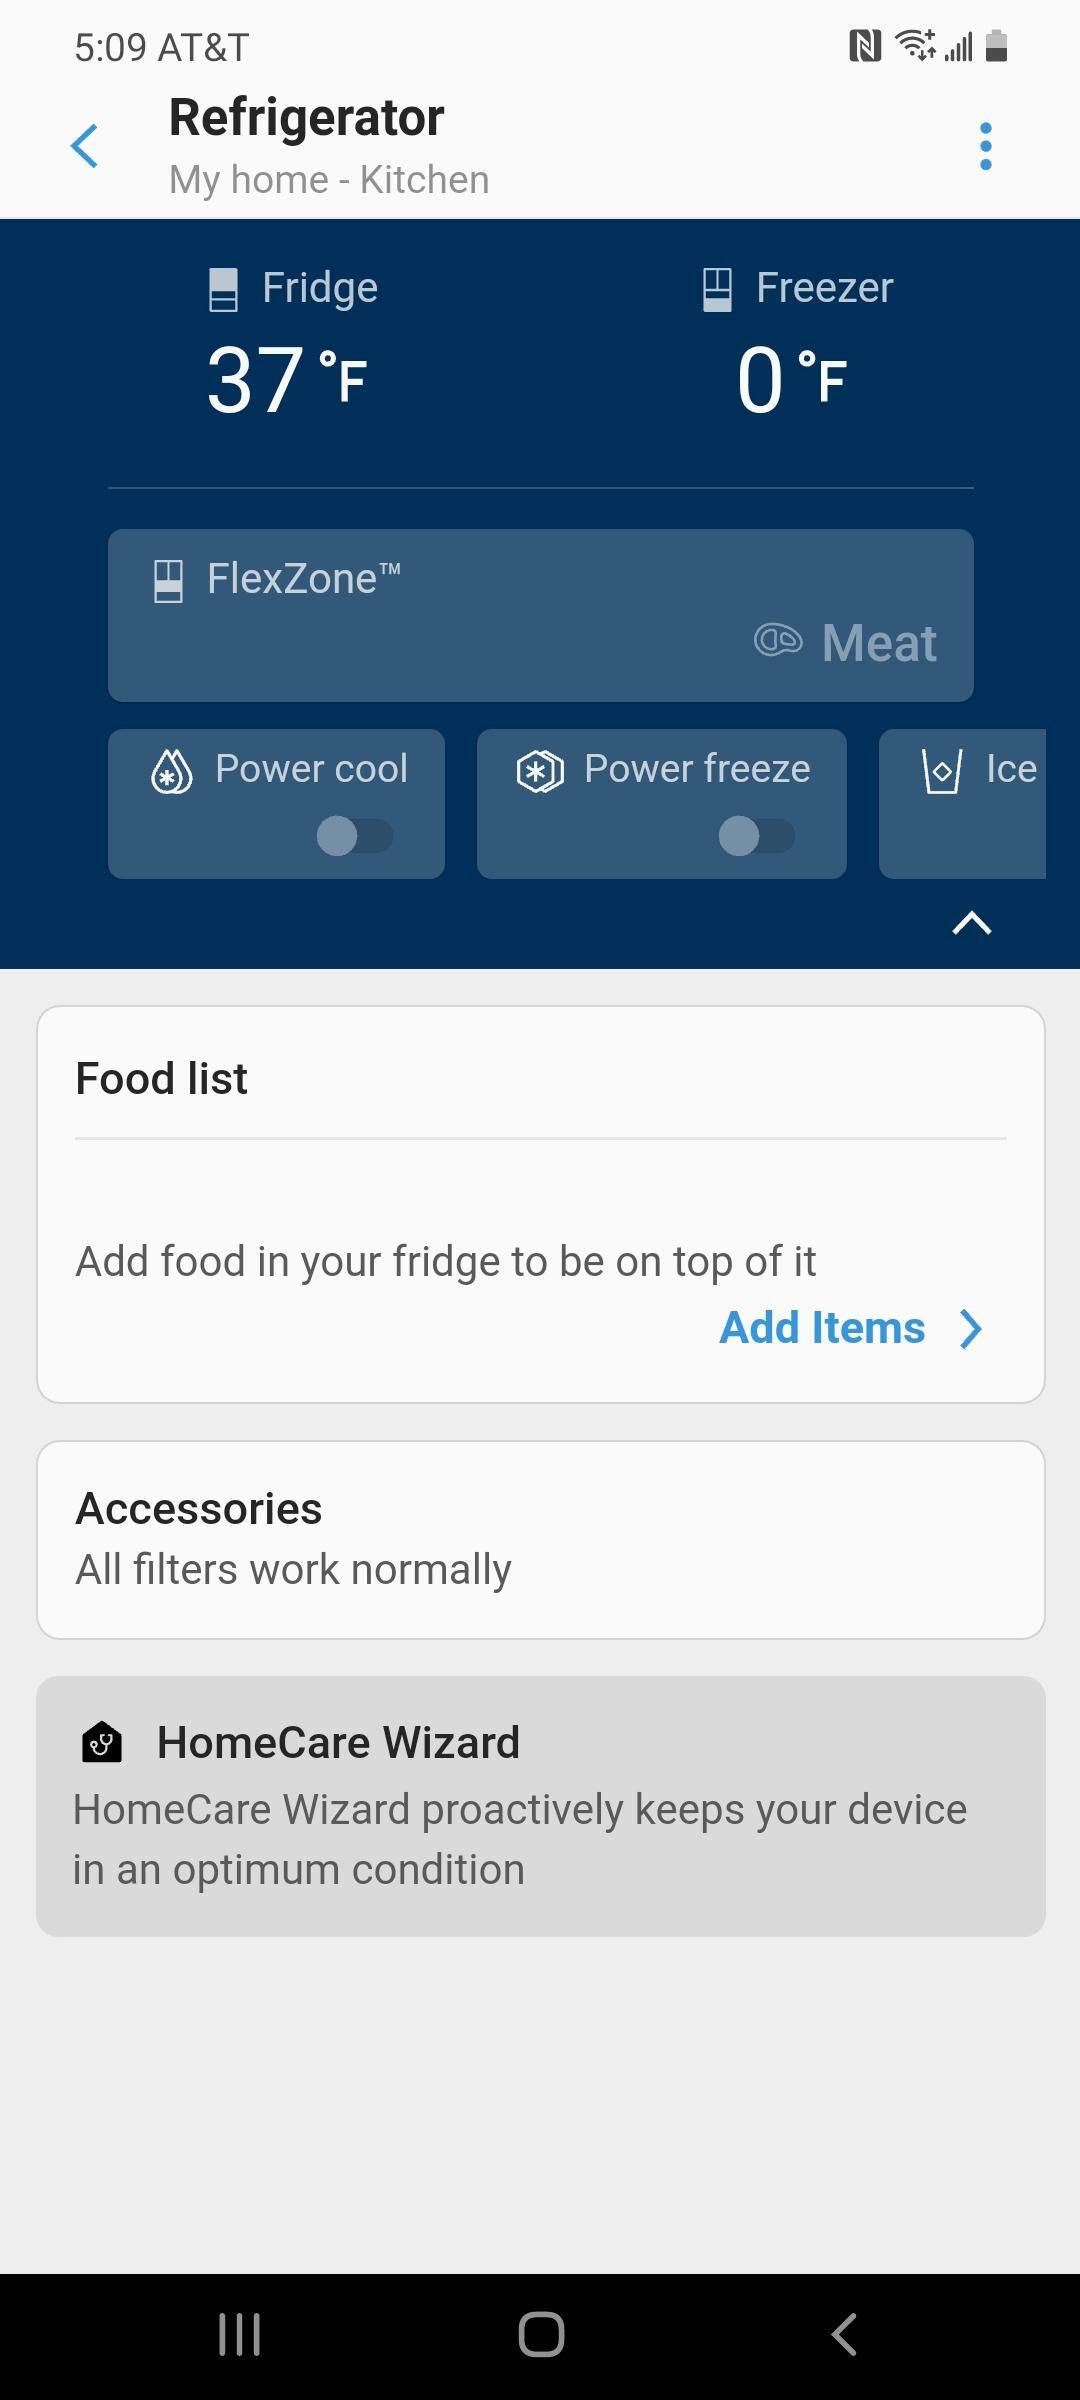The image size is (1080, 2400).
Task: Tap the HomeCare Wizard house icon
Action: click(101, 1742)
